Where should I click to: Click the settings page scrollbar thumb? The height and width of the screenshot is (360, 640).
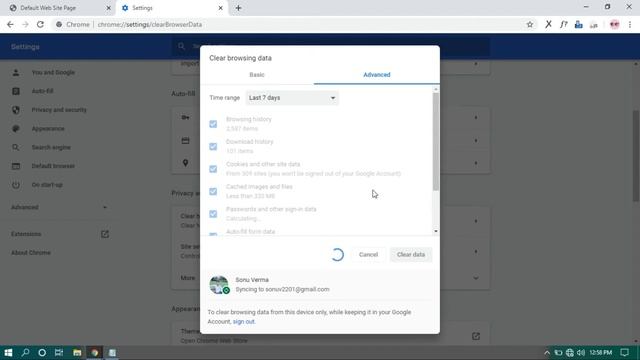coord(636,155)
